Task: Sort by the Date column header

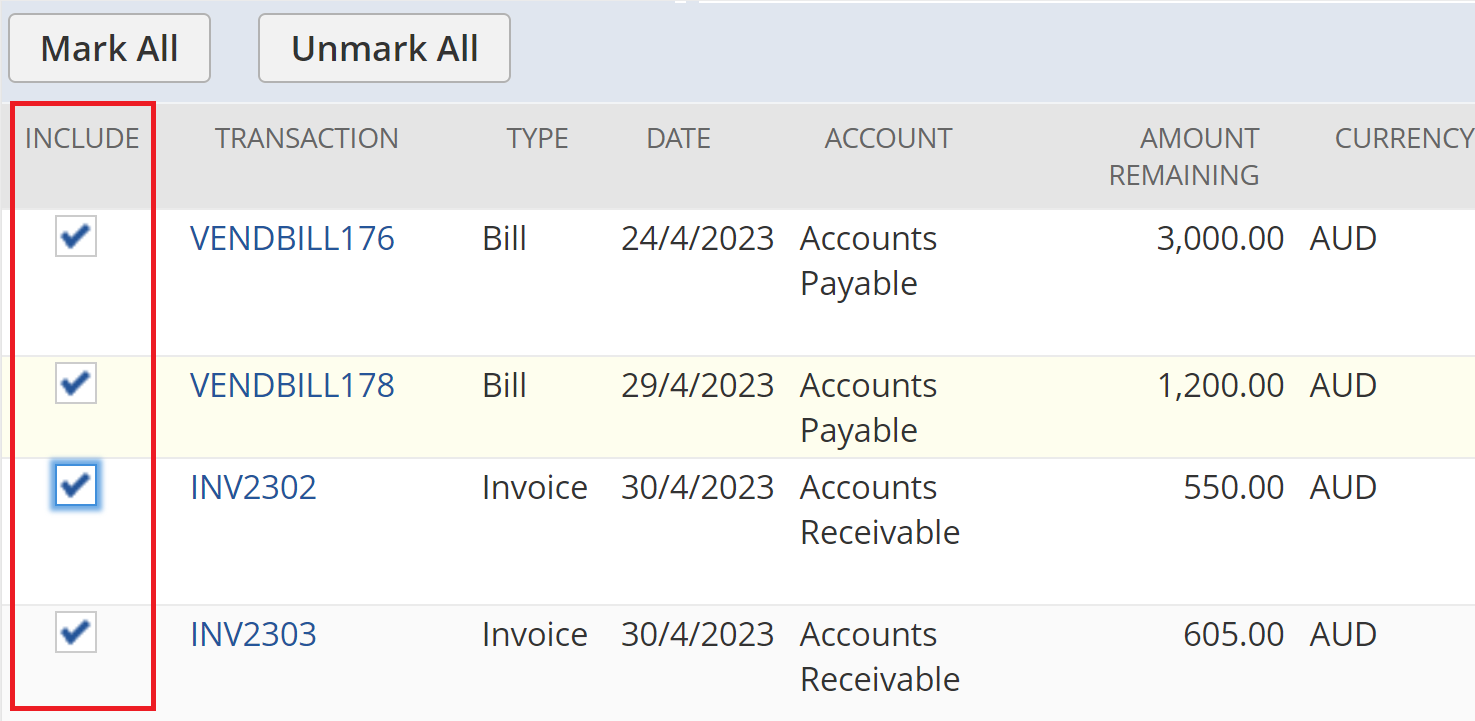Action: click(x=678, y=138)
